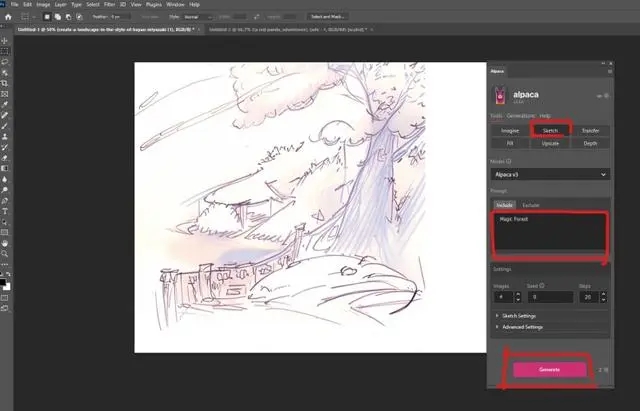Click the background color swatch

pos(7,287)
